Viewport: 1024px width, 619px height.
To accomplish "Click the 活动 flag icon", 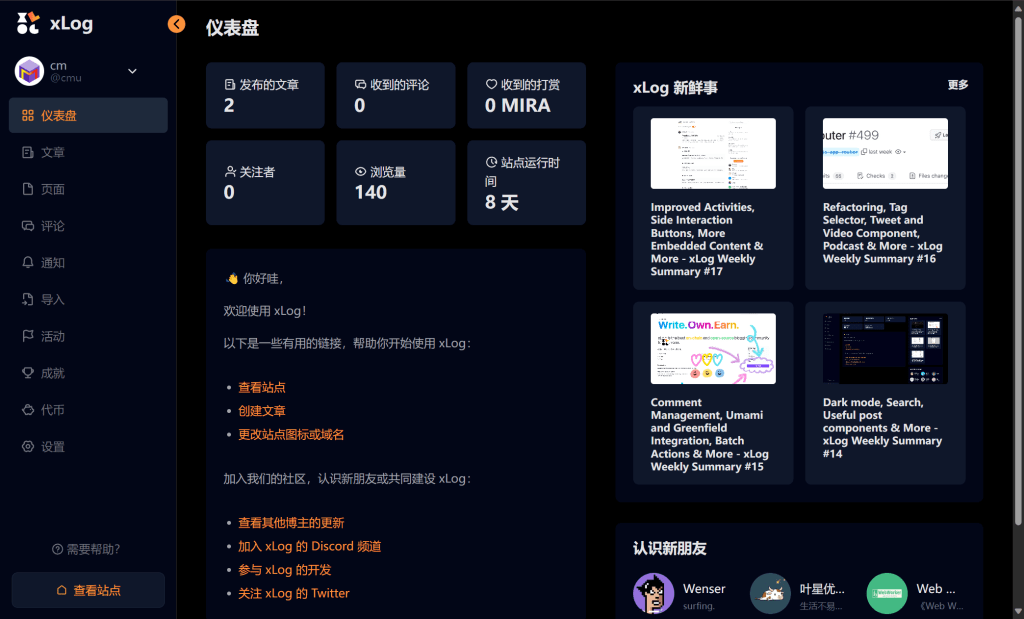I will [x=28, y=336].
